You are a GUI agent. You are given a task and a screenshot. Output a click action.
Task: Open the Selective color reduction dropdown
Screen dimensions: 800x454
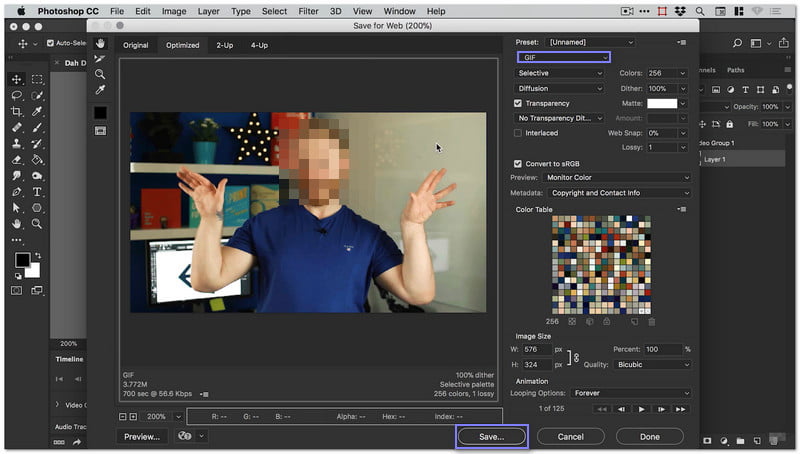[x=560, y=73]
